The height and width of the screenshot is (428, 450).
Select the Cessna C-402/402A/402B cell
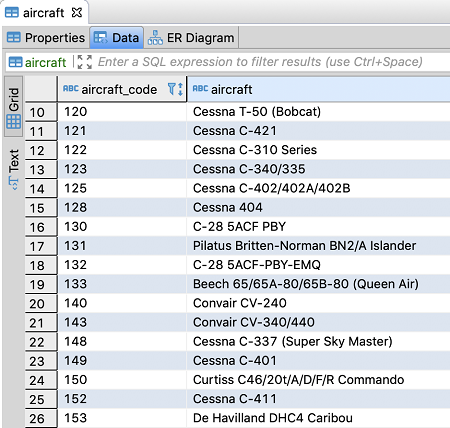[x=318, y=188]
